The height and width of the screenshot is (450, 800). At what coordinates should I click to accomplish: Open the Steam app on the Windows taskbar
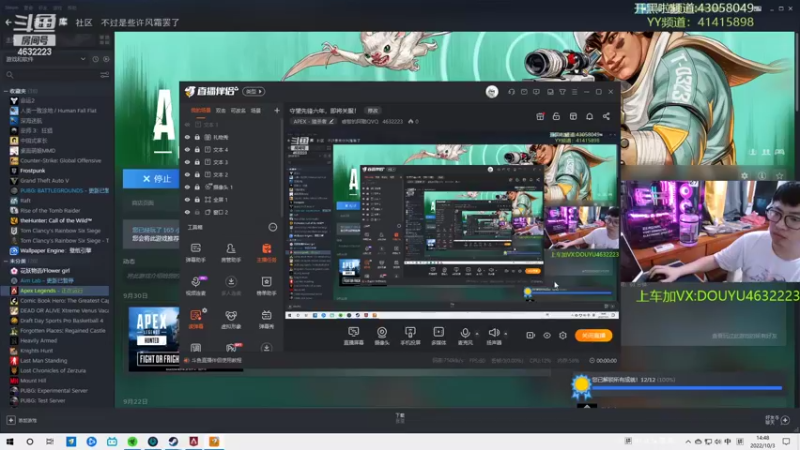(173, 441)
